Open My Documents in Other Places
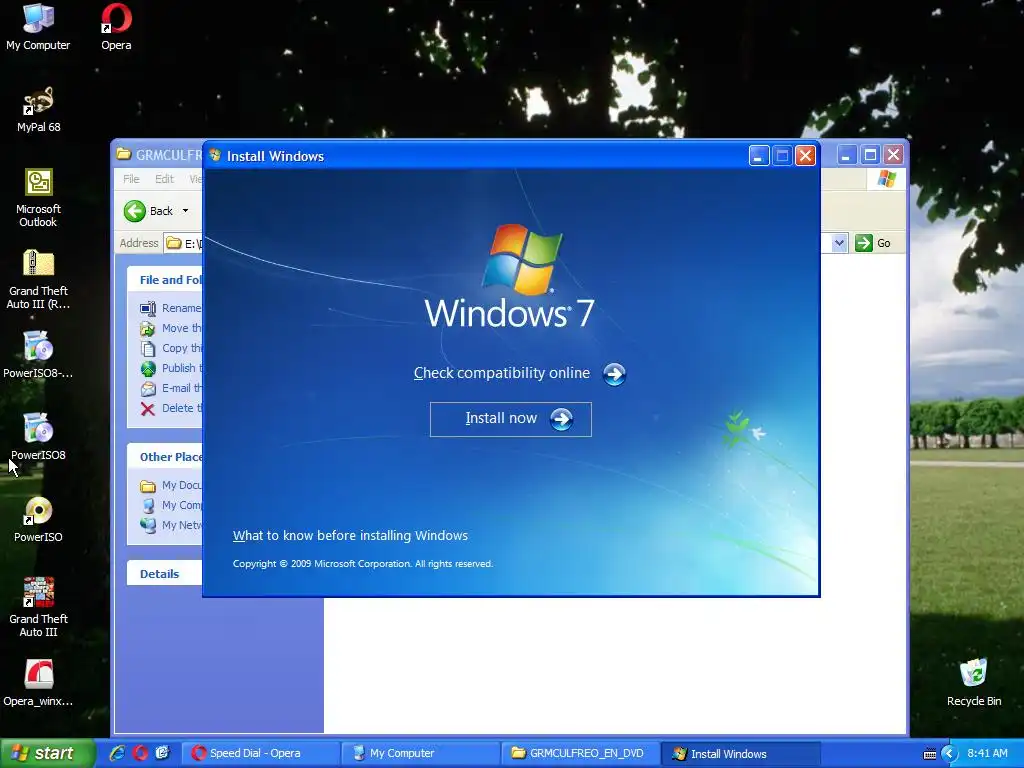Viewport: 1024px width, 768px height. pyautogui.click(x=171, y=485)
